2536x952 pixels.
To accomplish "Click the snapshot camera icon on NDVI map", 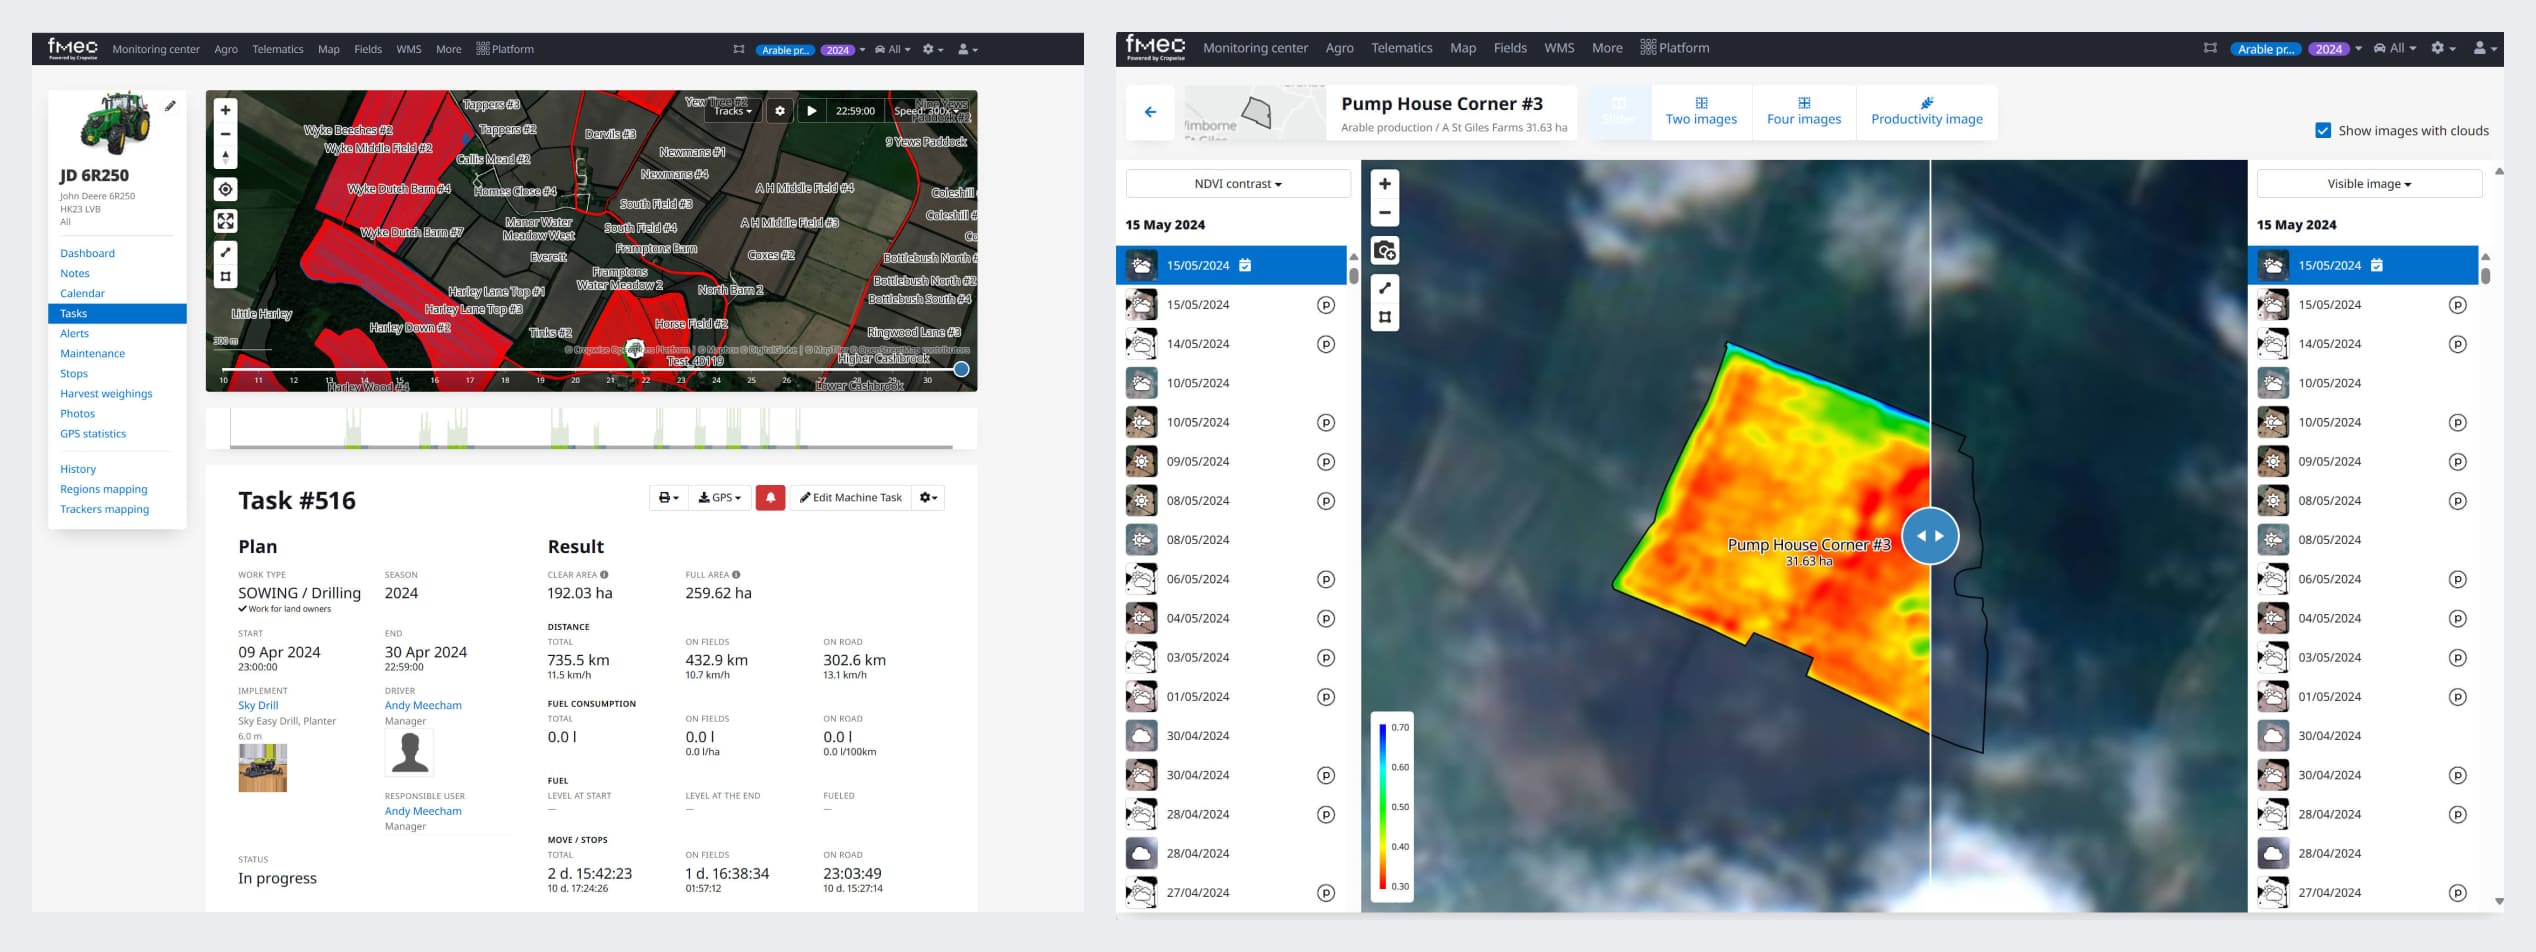I will coord(1384,250).
